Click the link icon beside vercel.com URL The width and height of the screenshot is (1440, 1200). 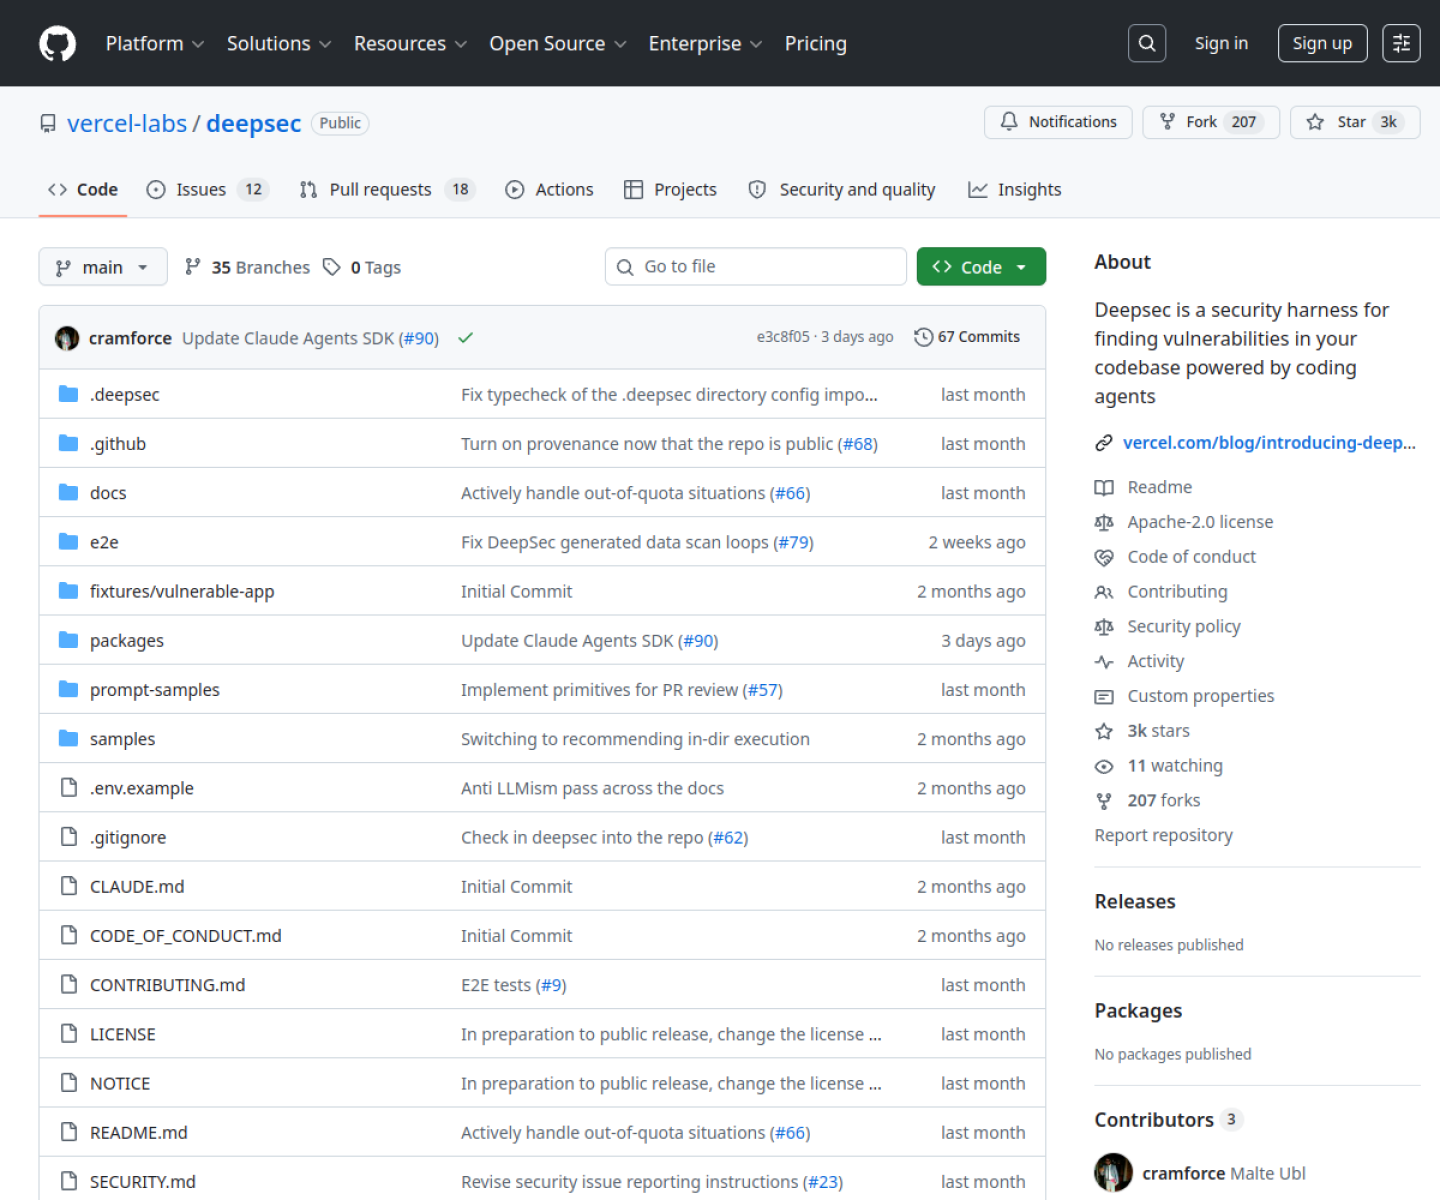pos(1104,443)
